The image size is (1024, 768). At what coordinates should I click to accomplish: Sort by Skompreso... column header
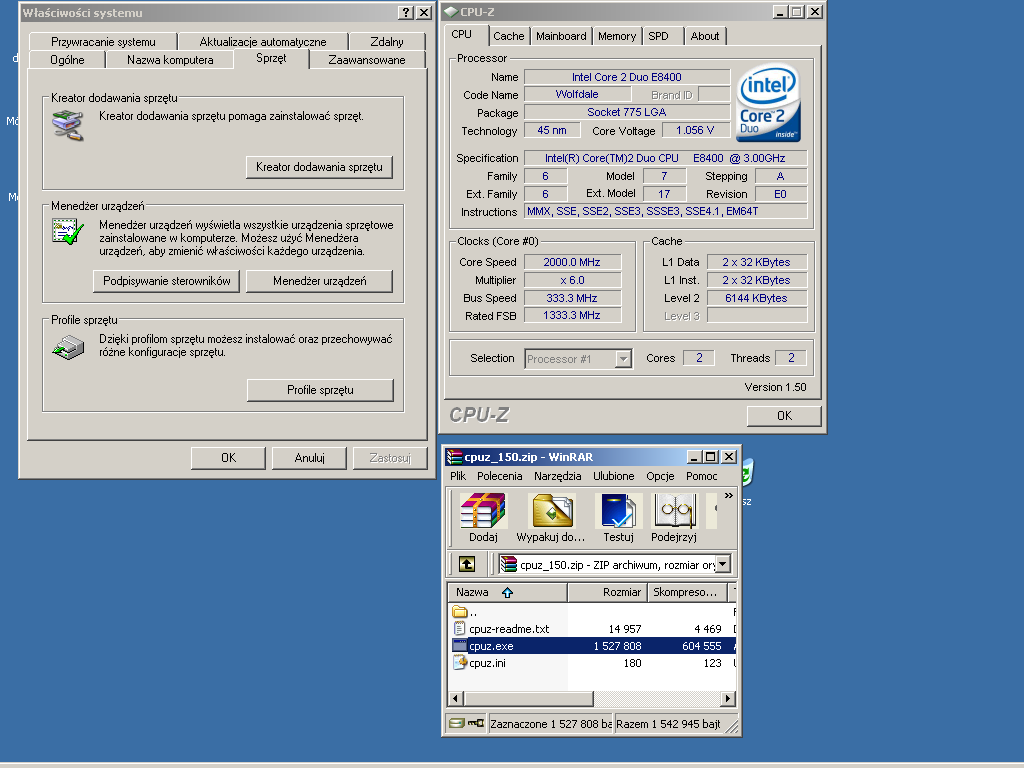(686, 592)
